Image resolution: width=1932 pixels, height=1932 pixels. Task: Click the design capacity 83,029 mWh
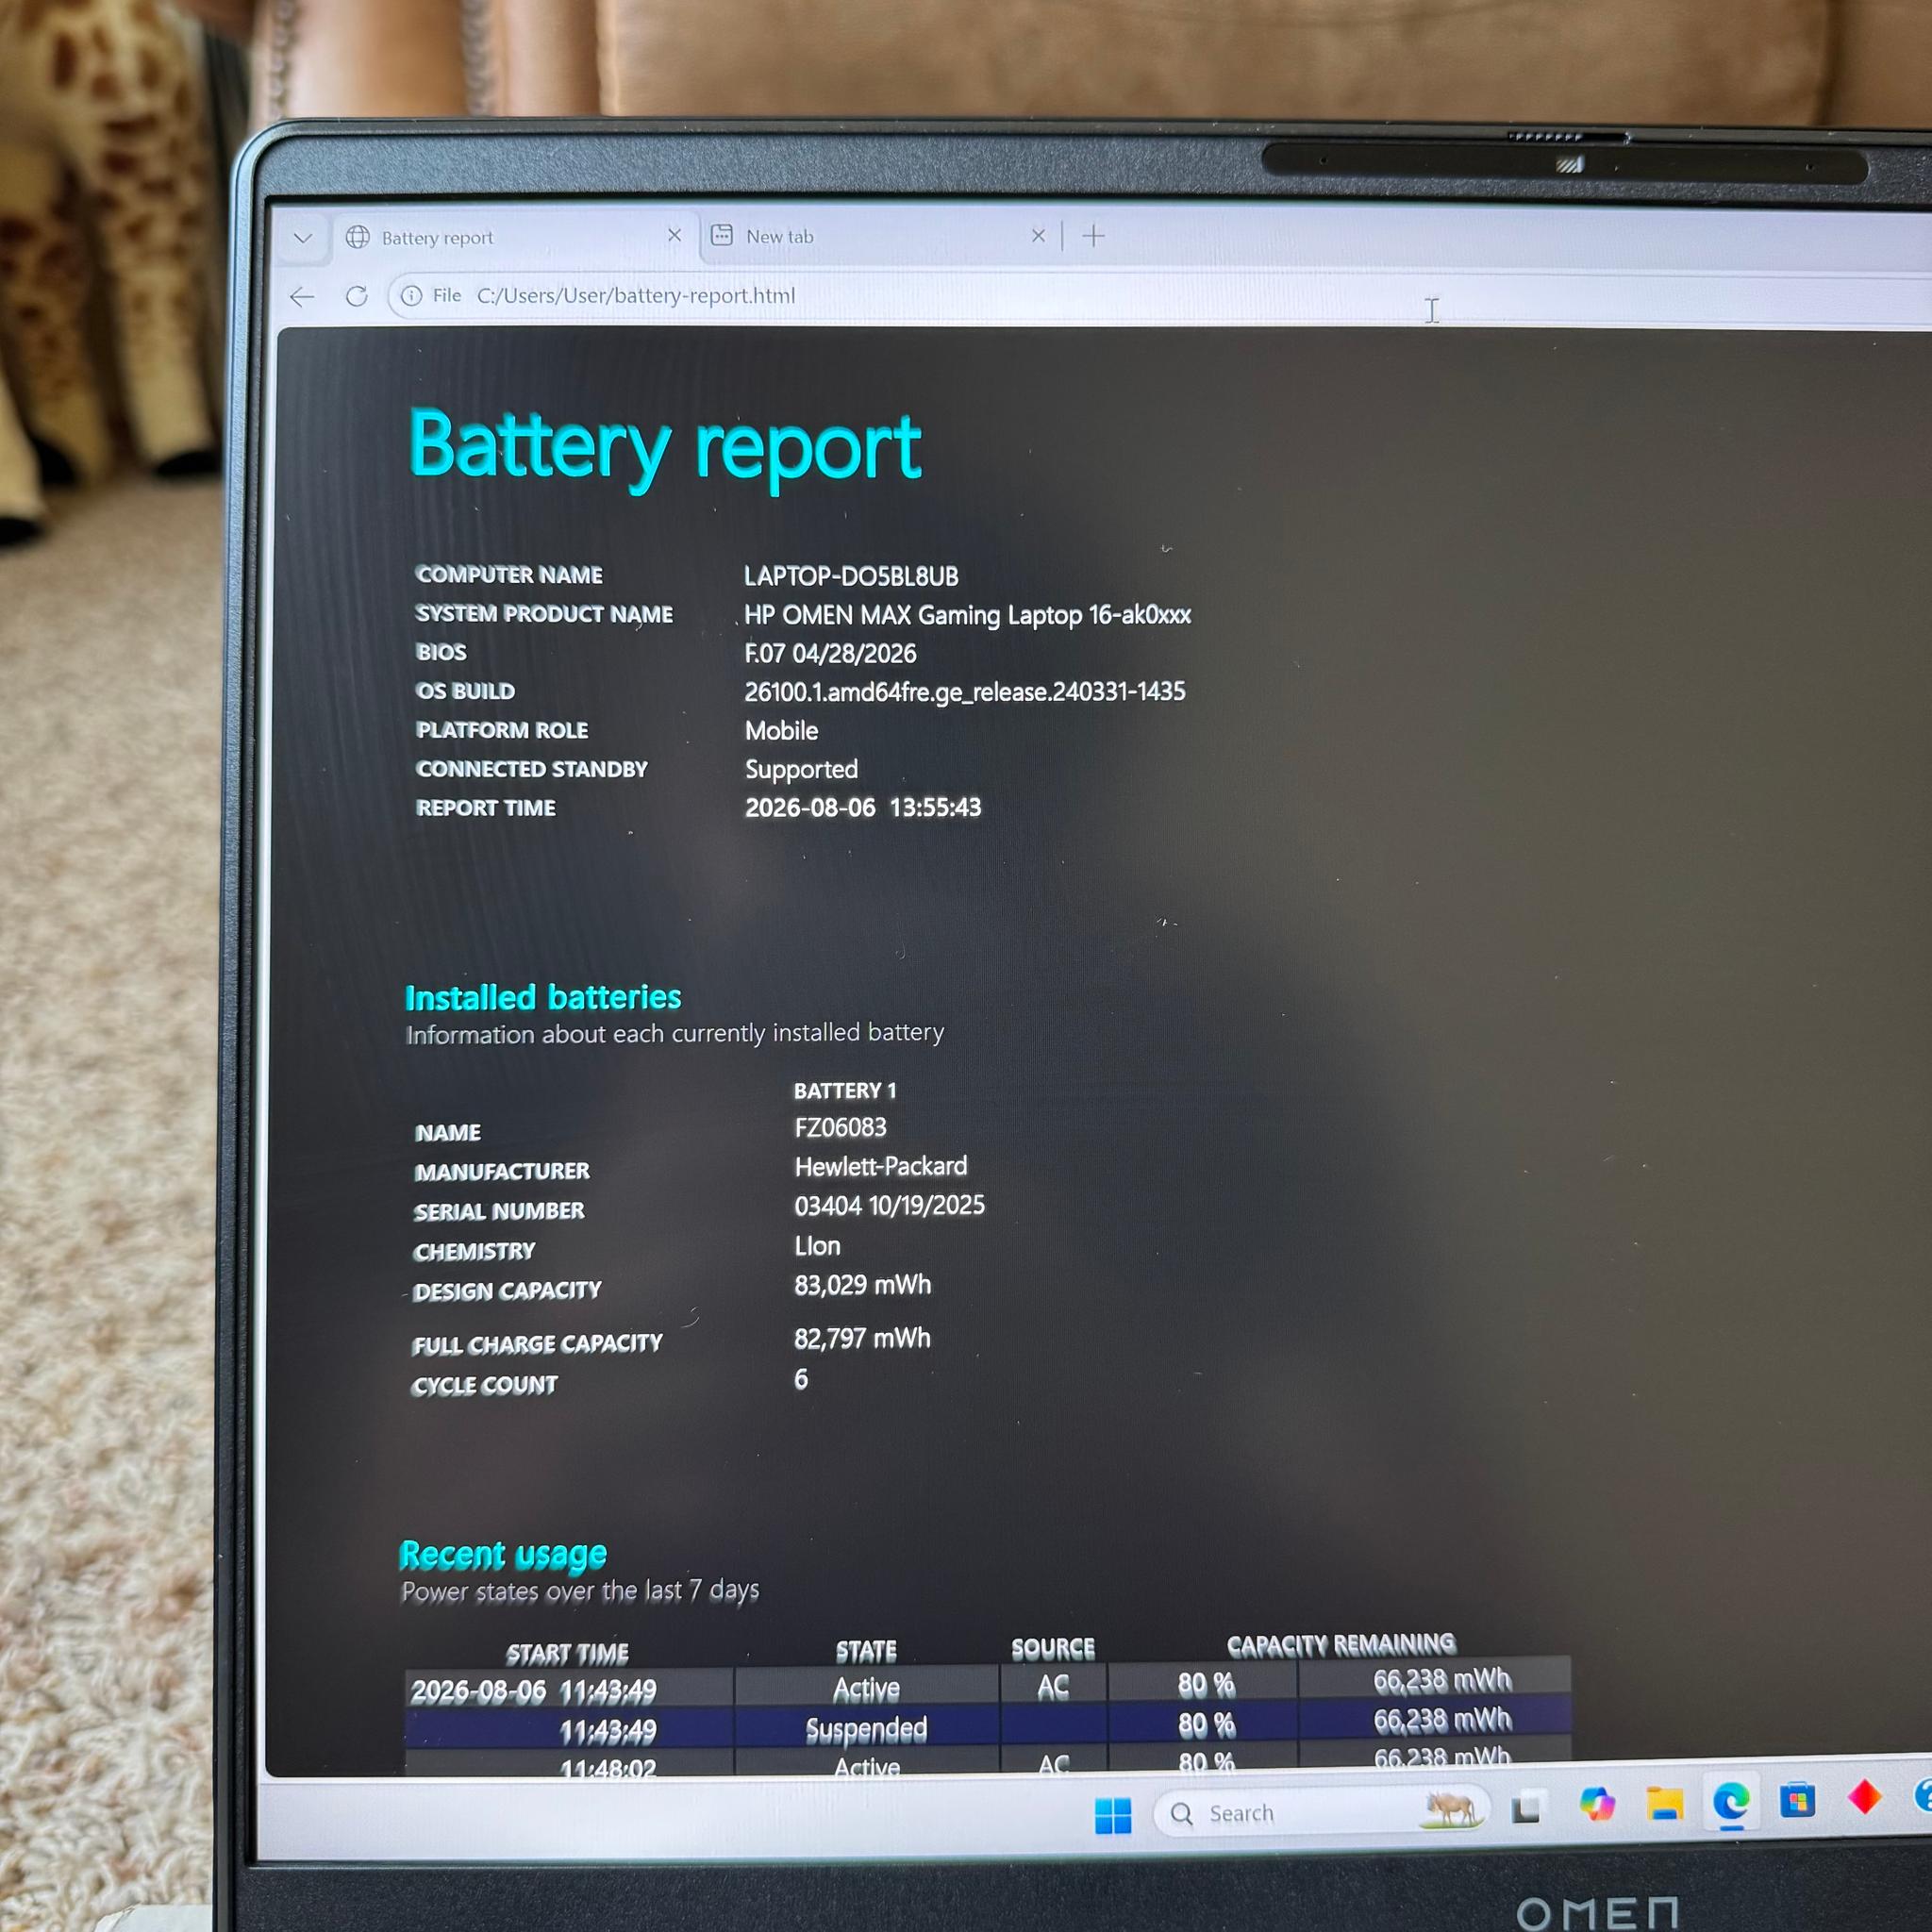click(862, 1285)
